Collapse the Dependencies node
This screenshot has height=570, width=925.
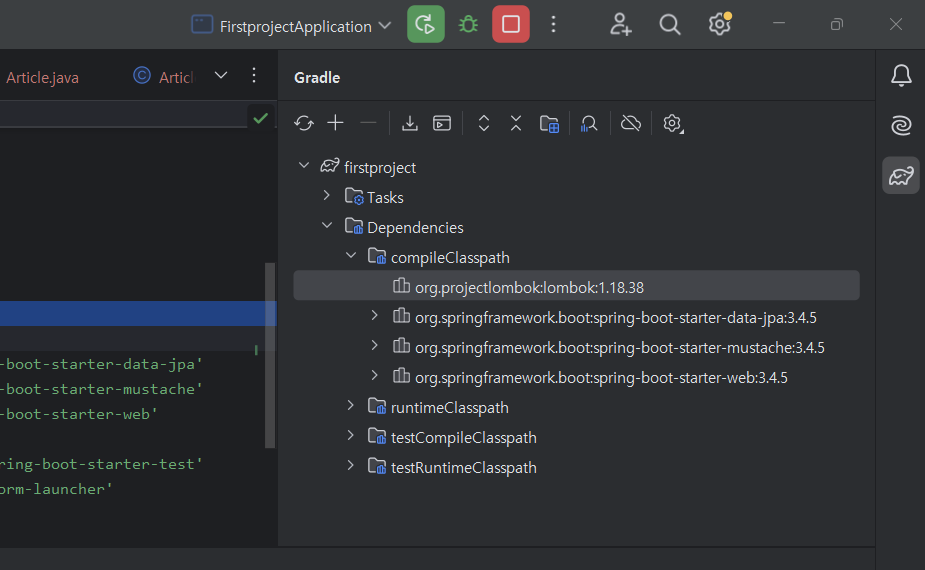pos(327,225)
